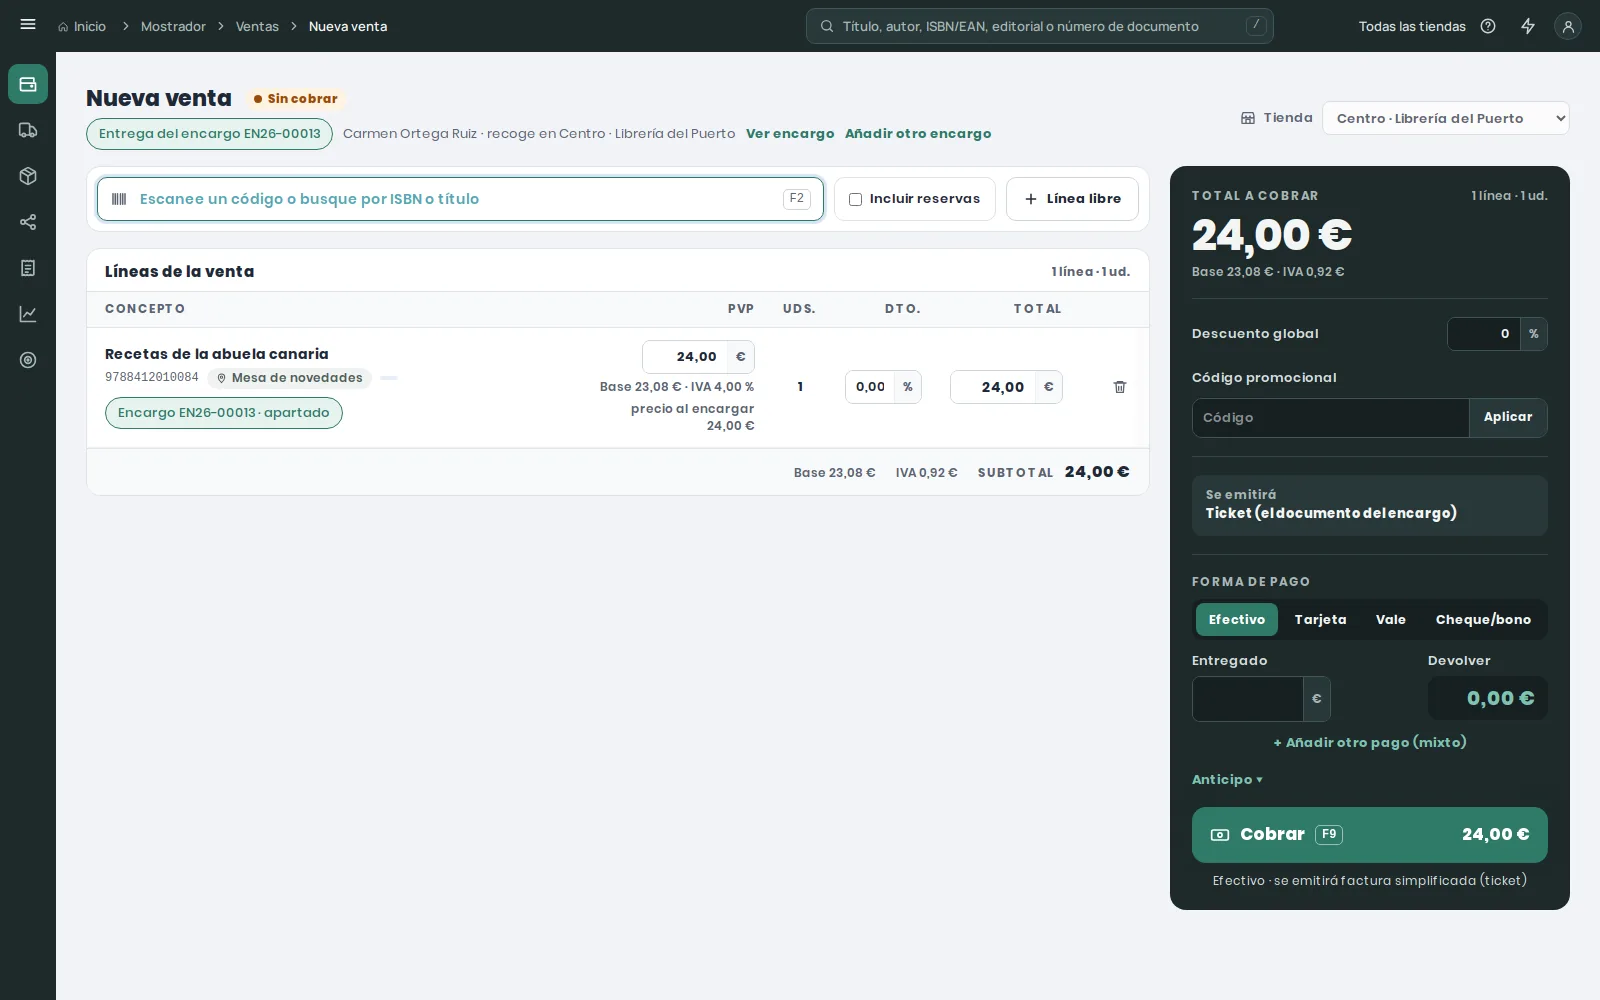Open the documents receipt sidebar icon
Viewport: 1600px width, 1000px height.
point(28,268)
